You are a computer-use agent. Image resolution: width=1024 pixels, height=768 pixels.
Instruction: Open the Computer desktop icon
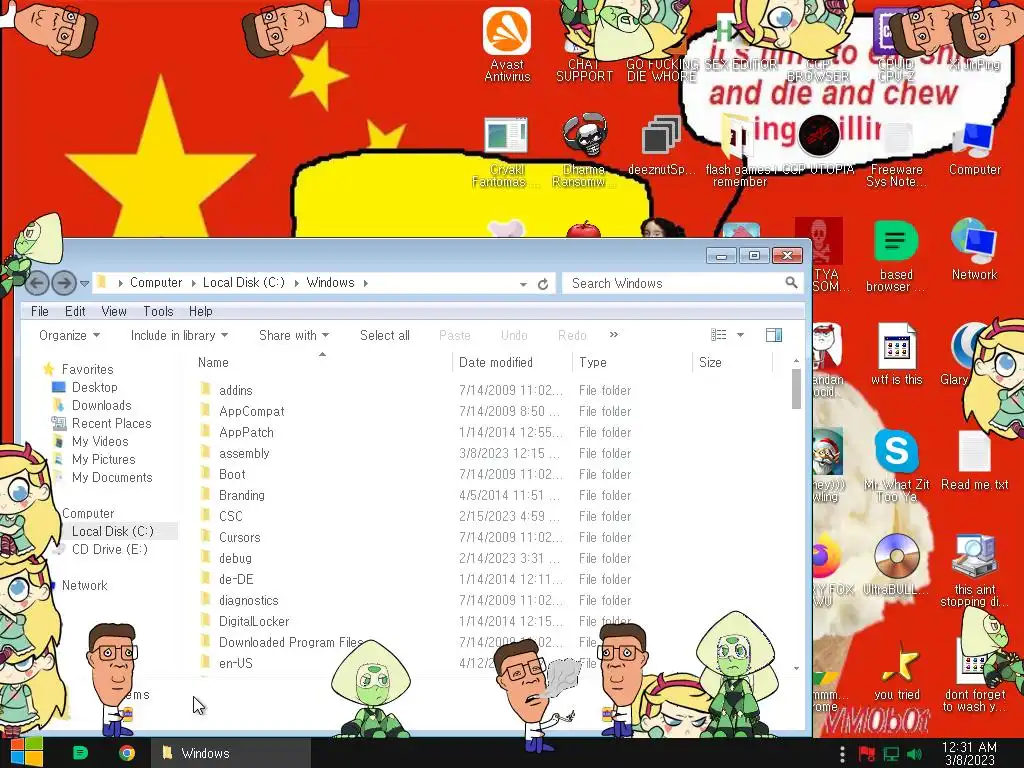click(x=974, y=148)
